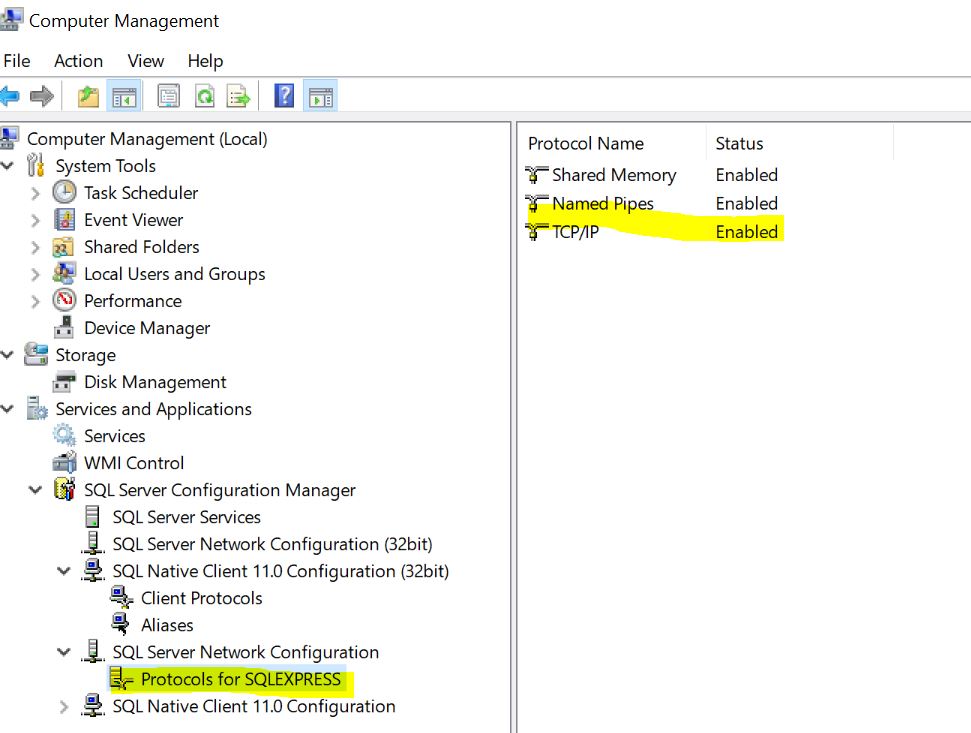Open the Action menu
This screenshot has width=971, height=733.
point(78,61)
